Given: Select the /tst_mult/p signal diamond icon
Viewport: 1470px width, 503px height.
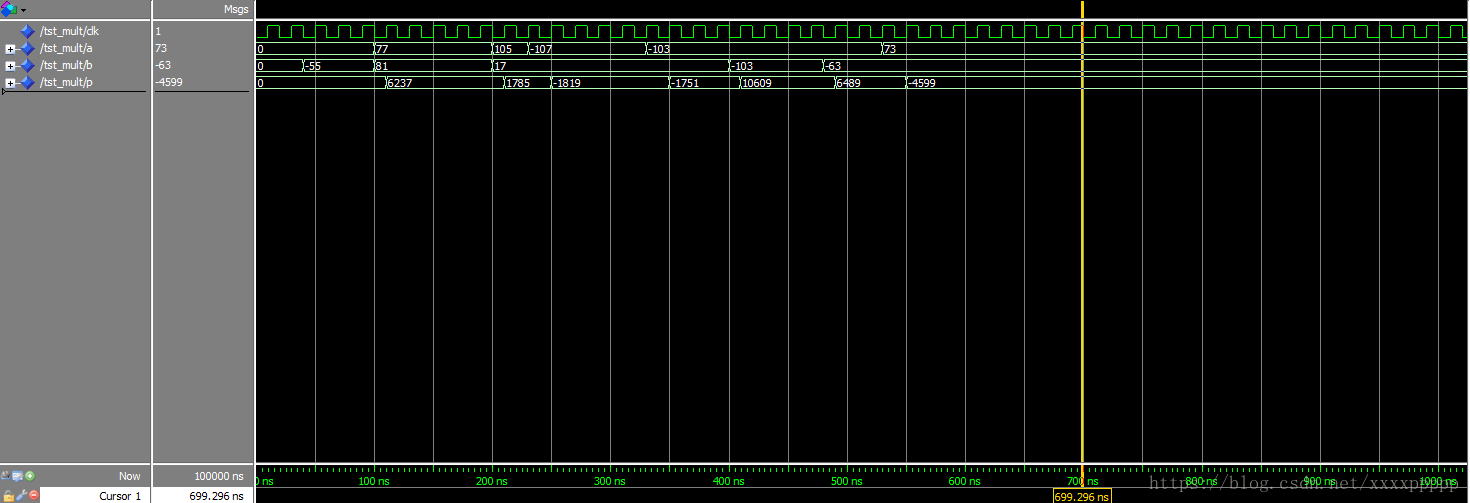Looking at the screenshot, I should pyautogui.click(x=27, y=82).
